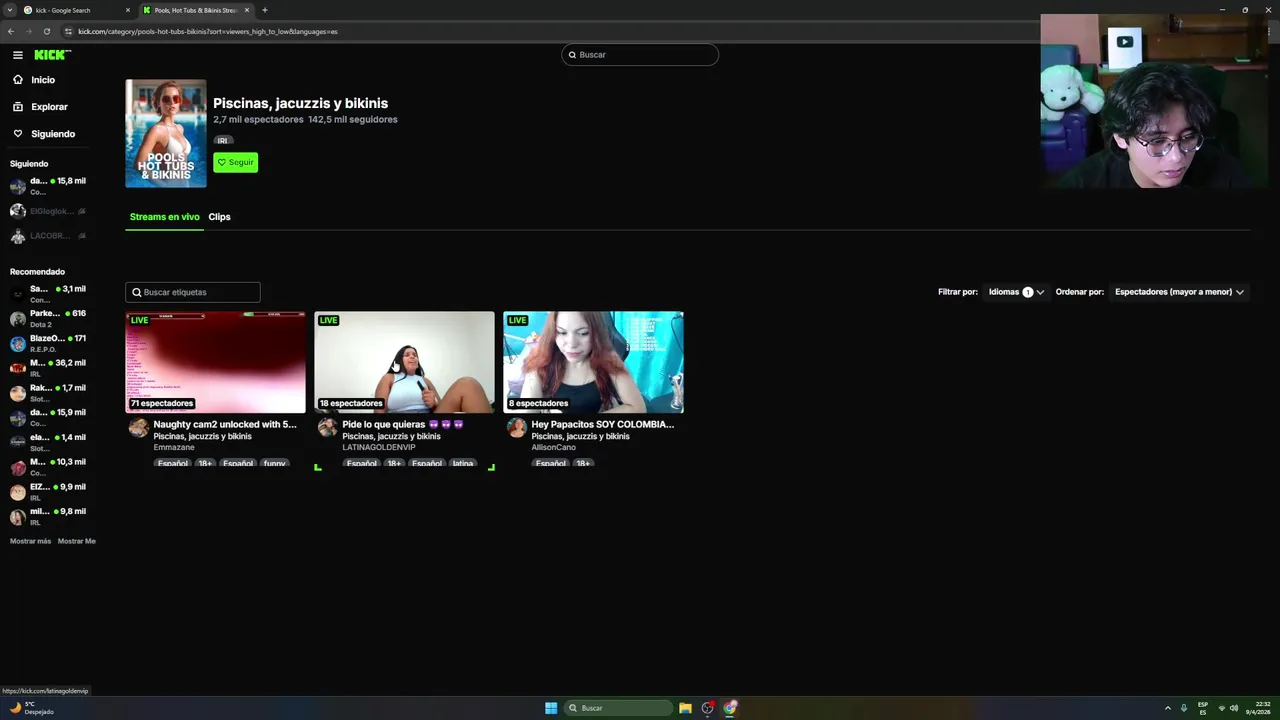Viewport: 1280px width, 720px height.
Task: Open stream titled Pide lo que quieras
Action: [x=403, y=424]
